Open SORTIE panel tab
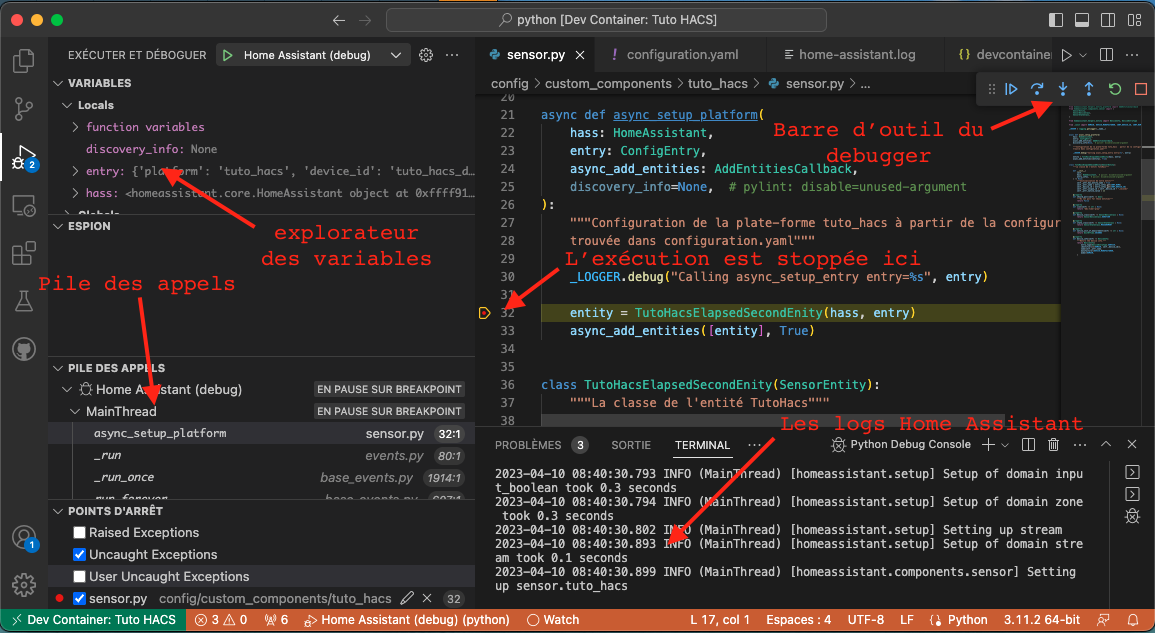The image size is (1155, 633). click(631, 445)
